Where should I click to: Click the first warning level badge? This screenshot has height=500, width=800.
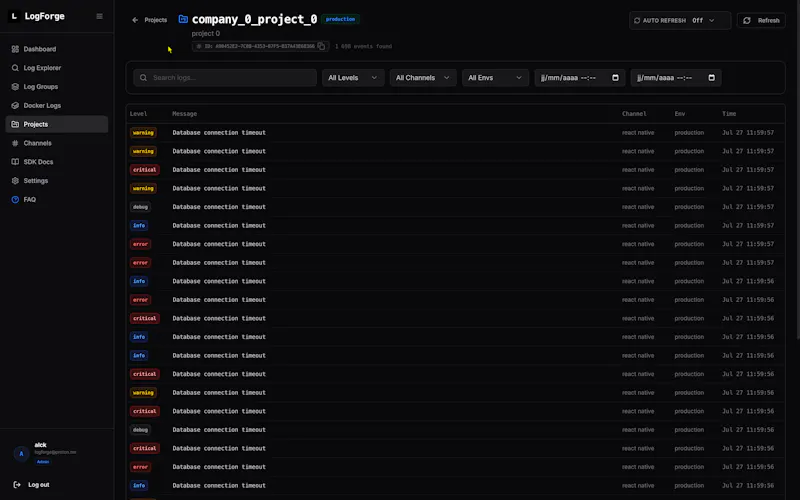click(143, 133)
